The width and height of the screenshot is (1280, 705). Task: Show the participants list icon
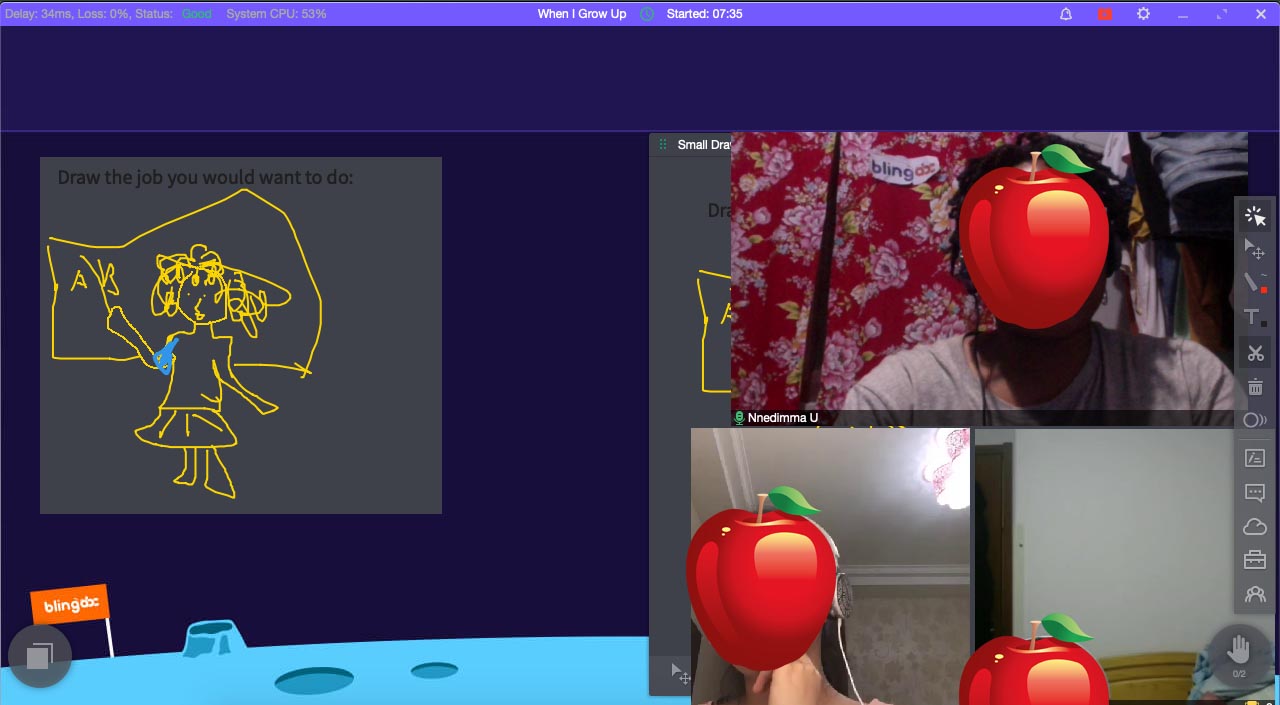pyautogui.click(x=1255, y=594)
